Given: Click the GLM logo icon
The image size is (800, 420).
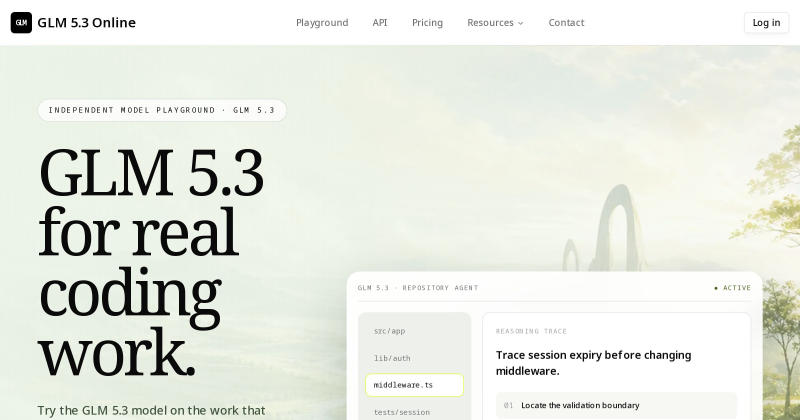Looking at the screenshot, I should pos(21,22).
